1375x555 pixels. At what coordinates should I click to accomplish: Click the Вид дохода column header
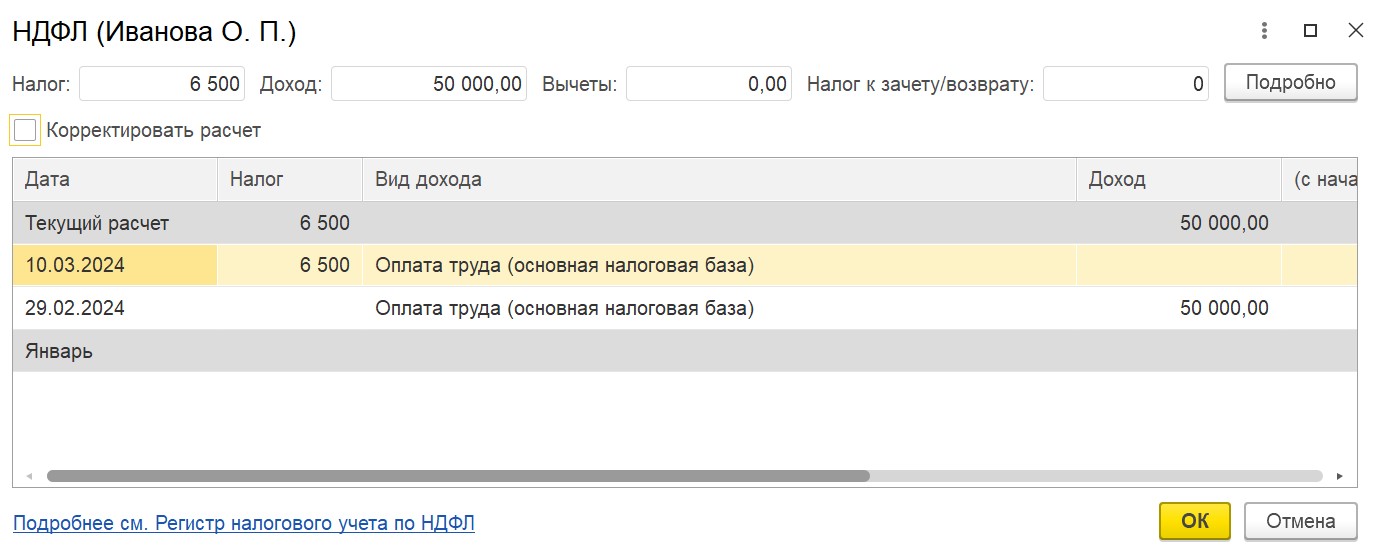[x=720, y=180]
